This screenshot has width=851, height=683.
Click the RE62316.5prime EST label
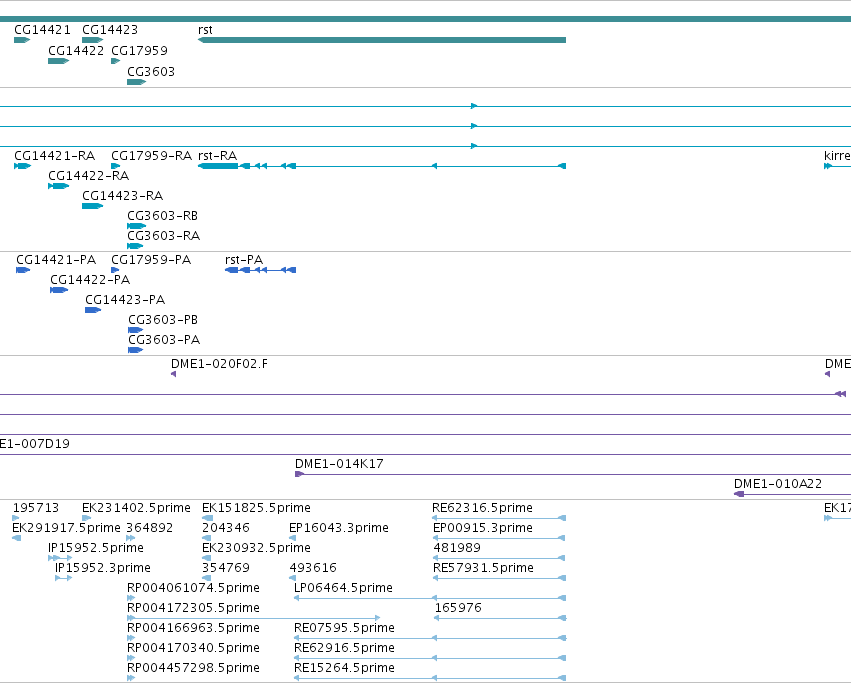tap(482, 508)
